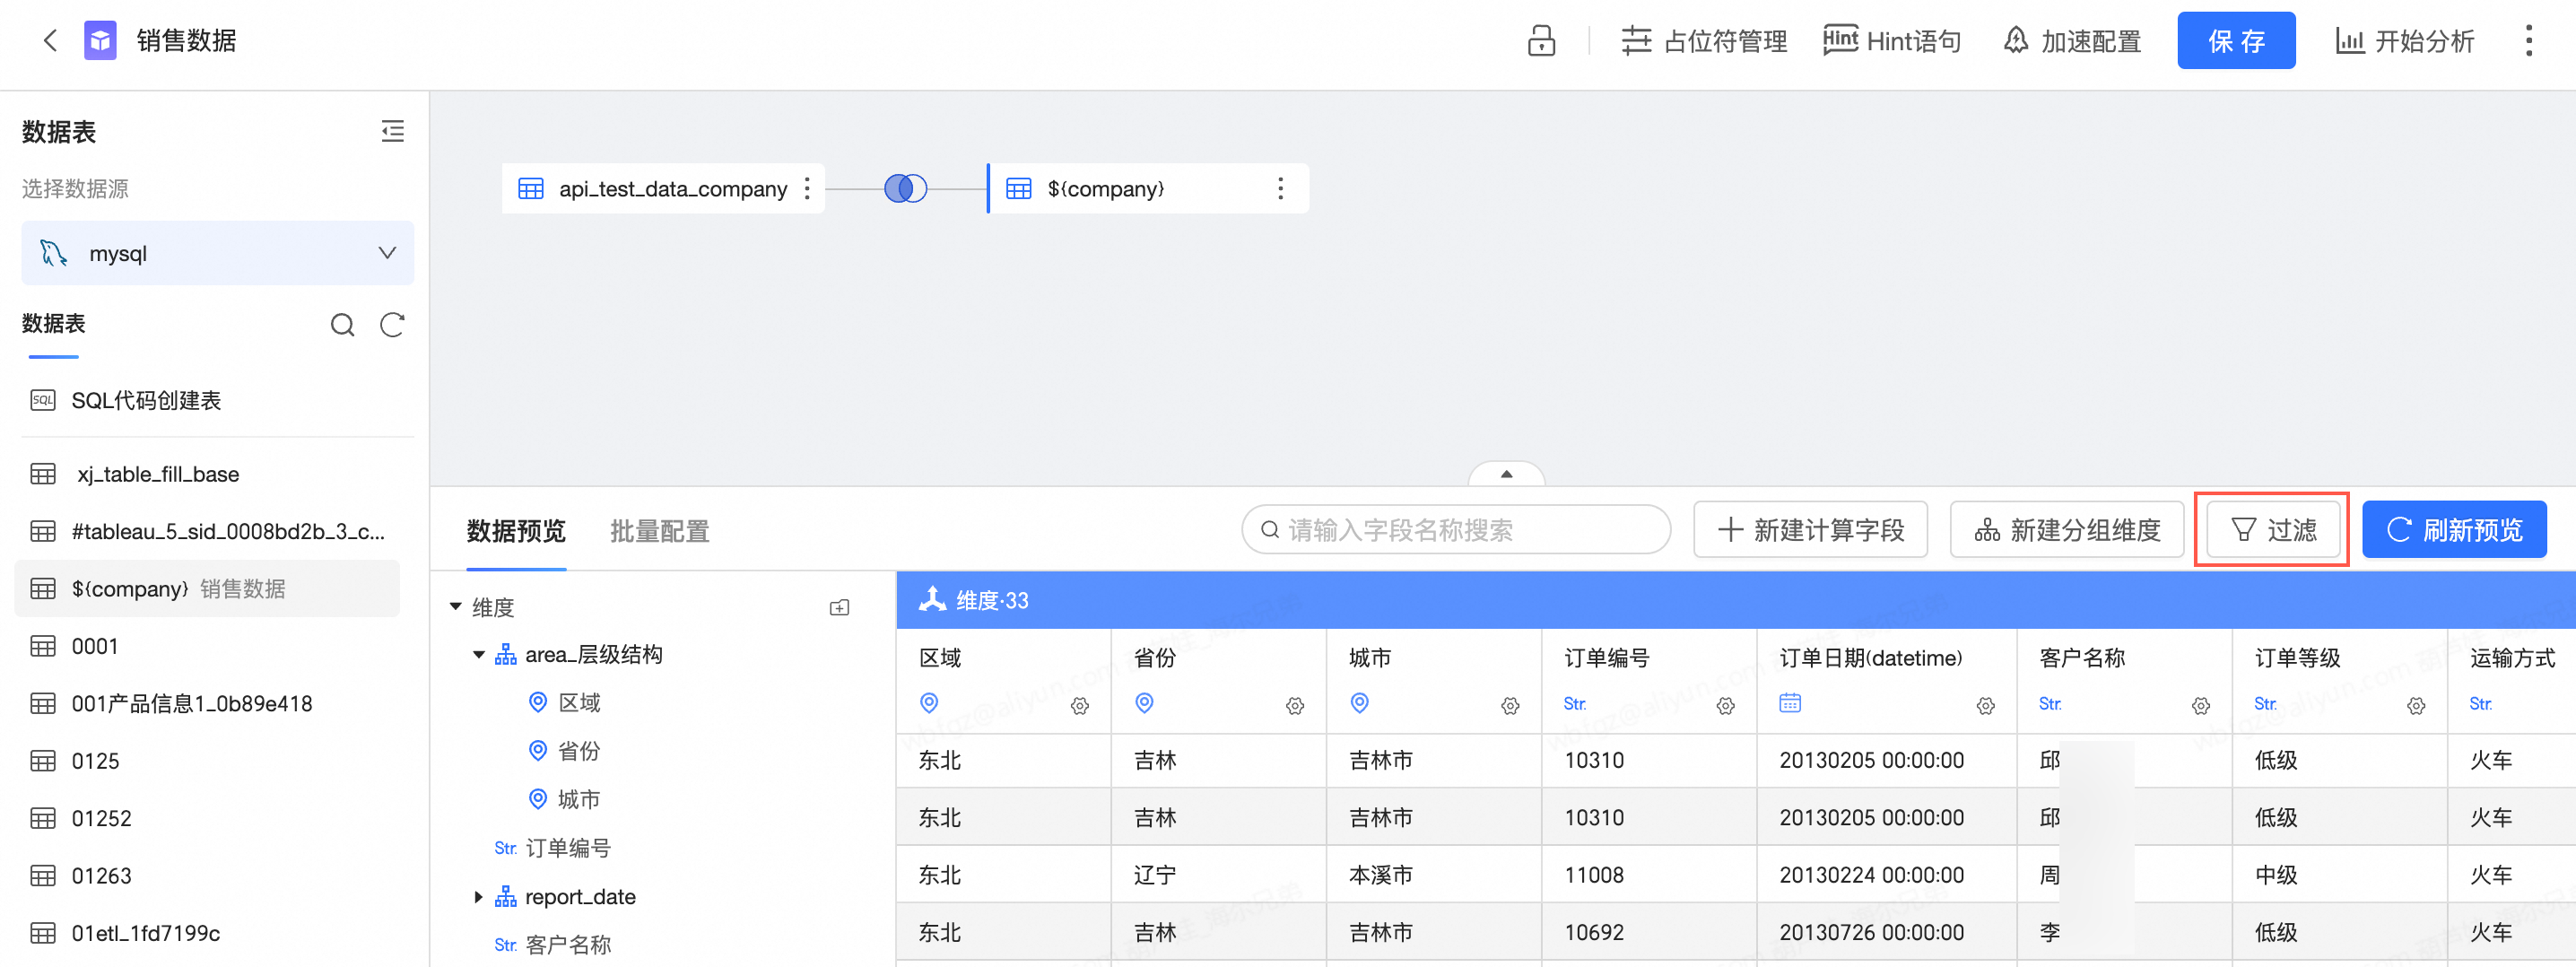2576x967 pixels.
Task: Search the data table list
Action: coord(342,325)
